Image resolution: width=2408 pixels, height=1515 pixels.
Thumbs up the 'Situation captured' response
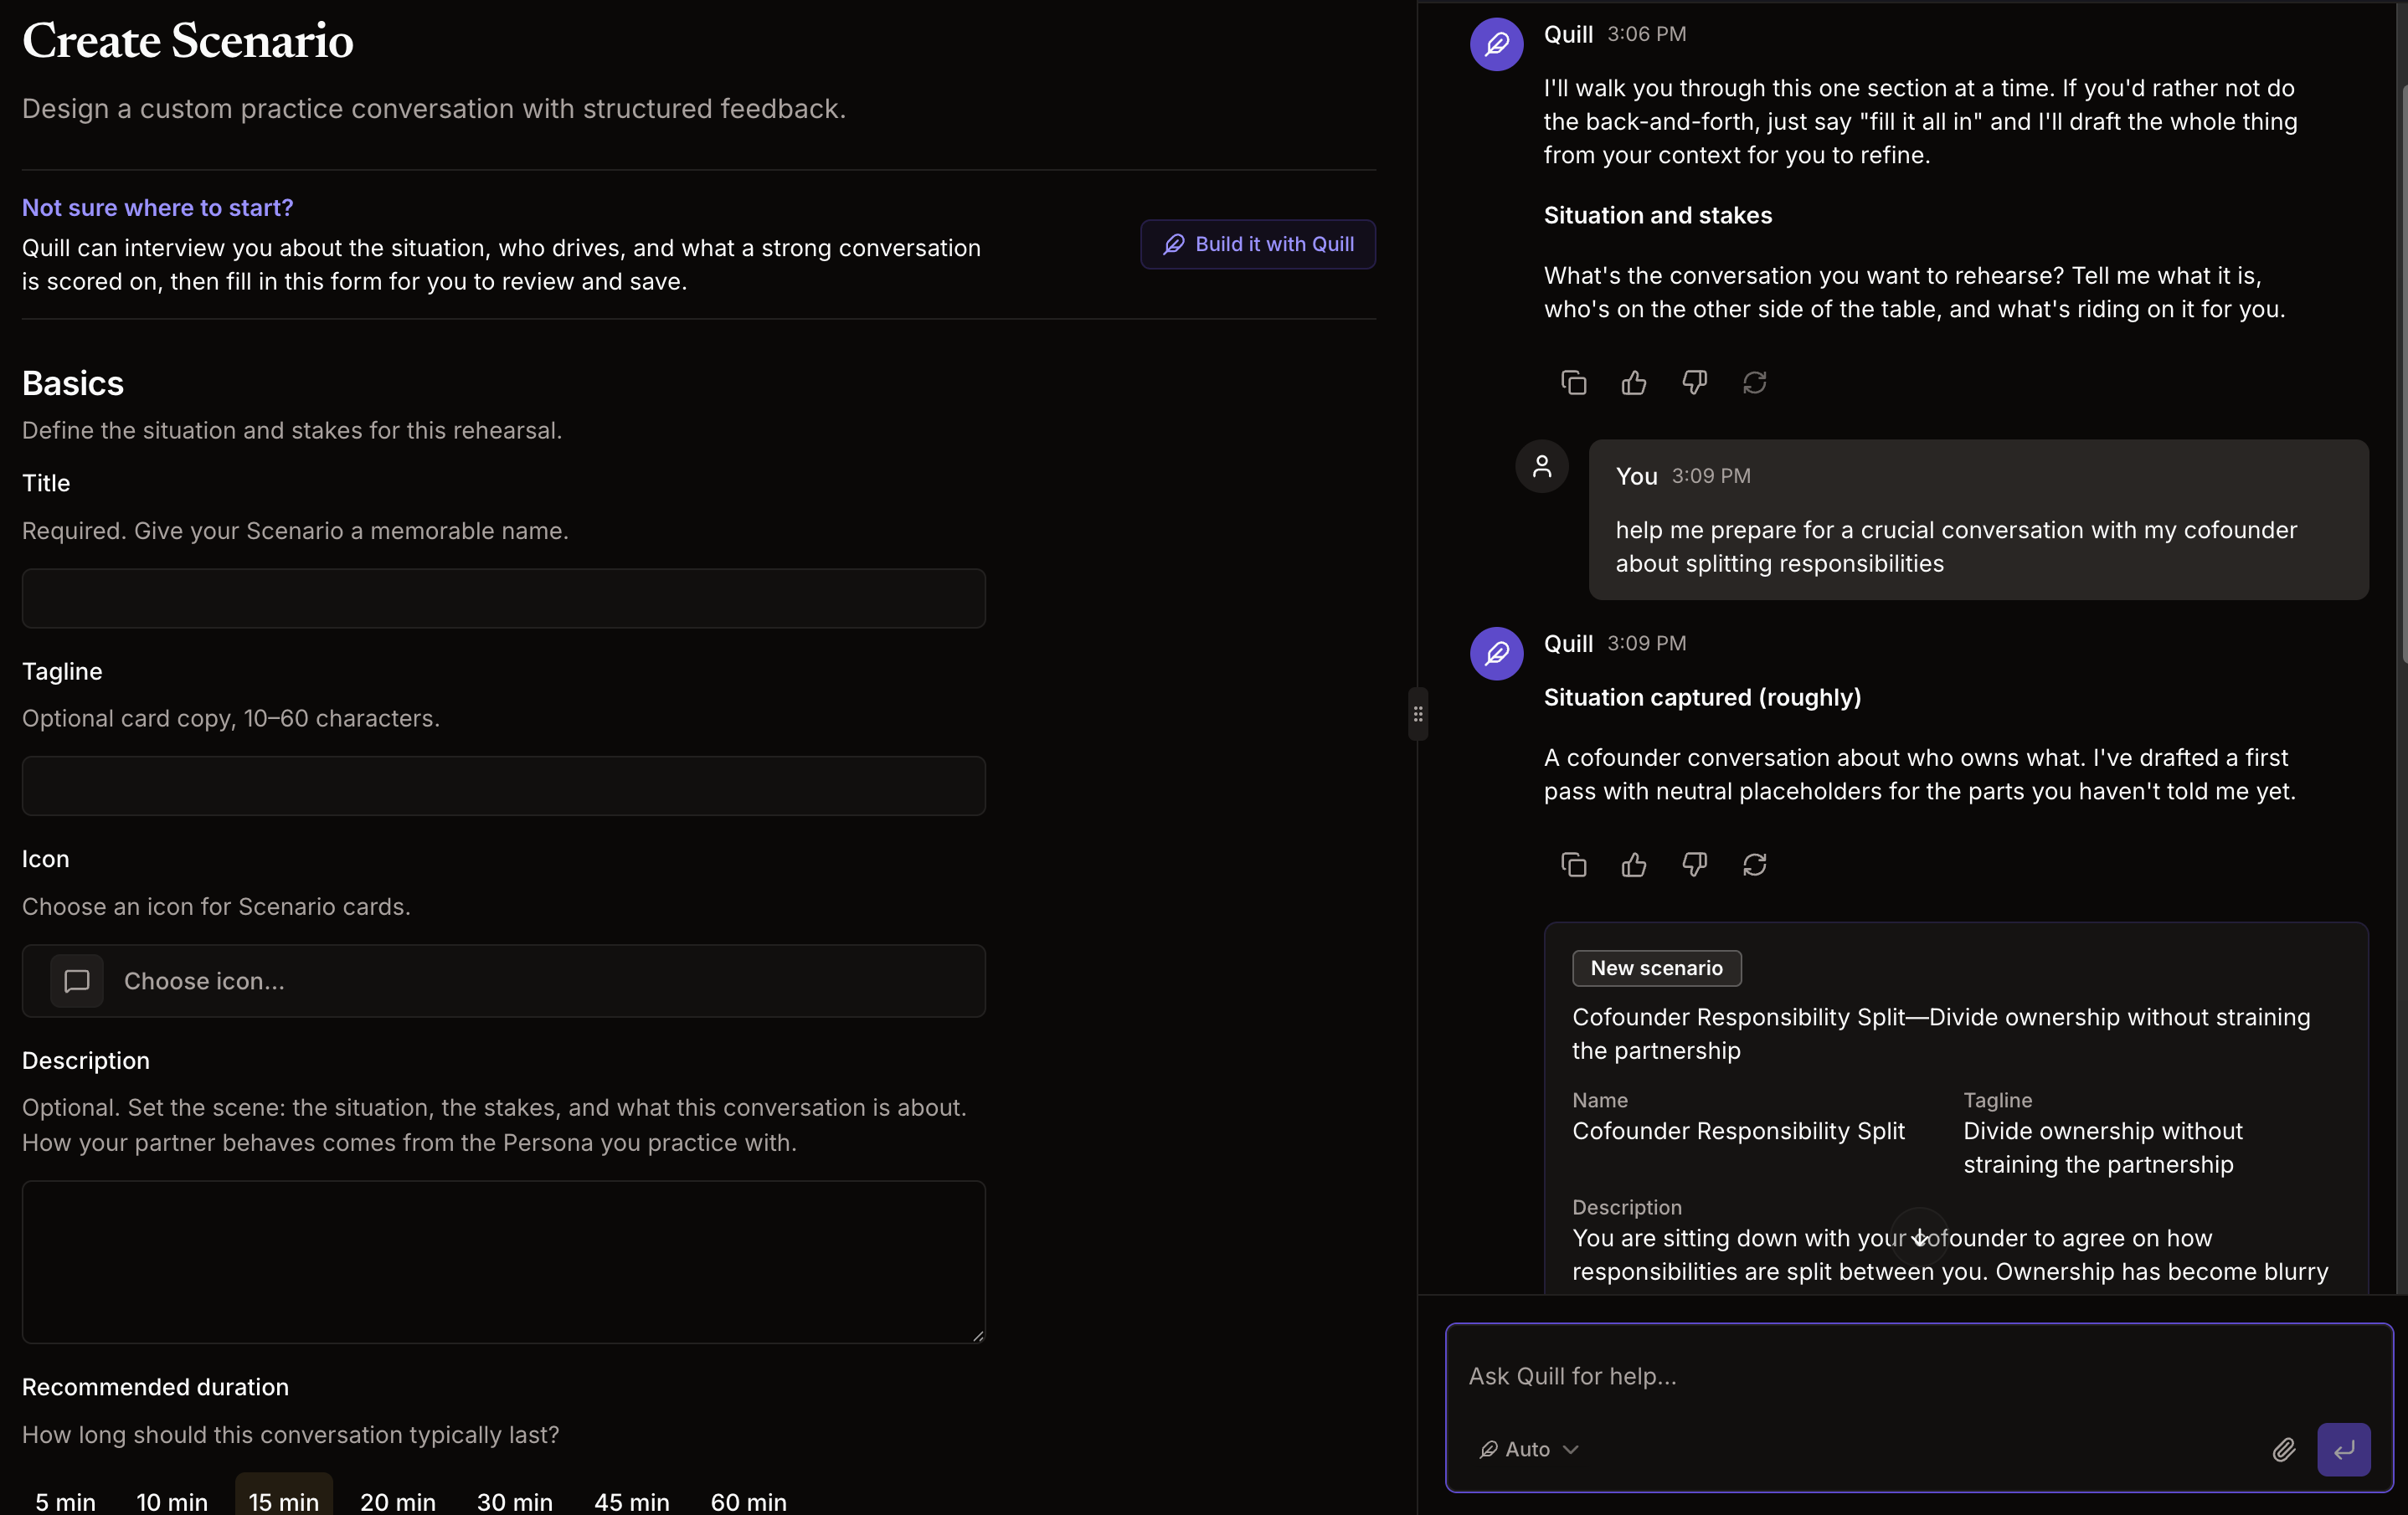click(1633, 865)
